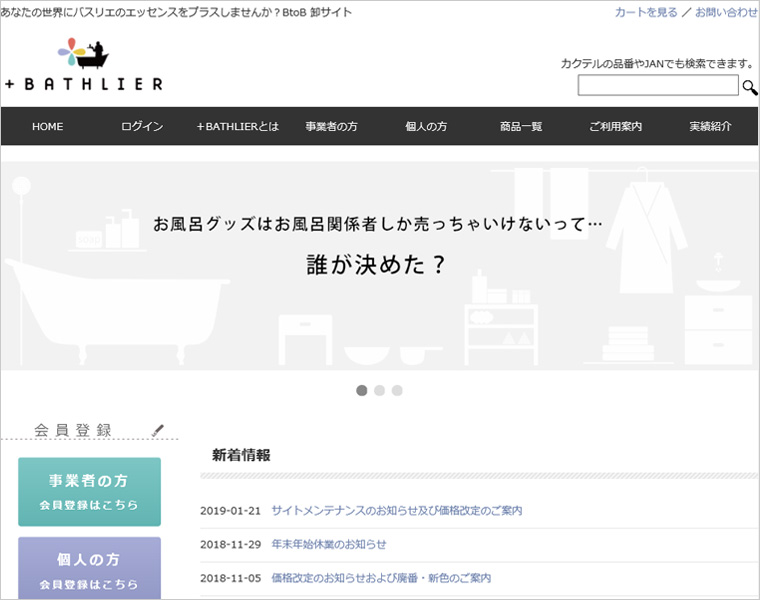Open the お問い合わせ link
Viewport: 760px width, 600px height.
point(726,12)
